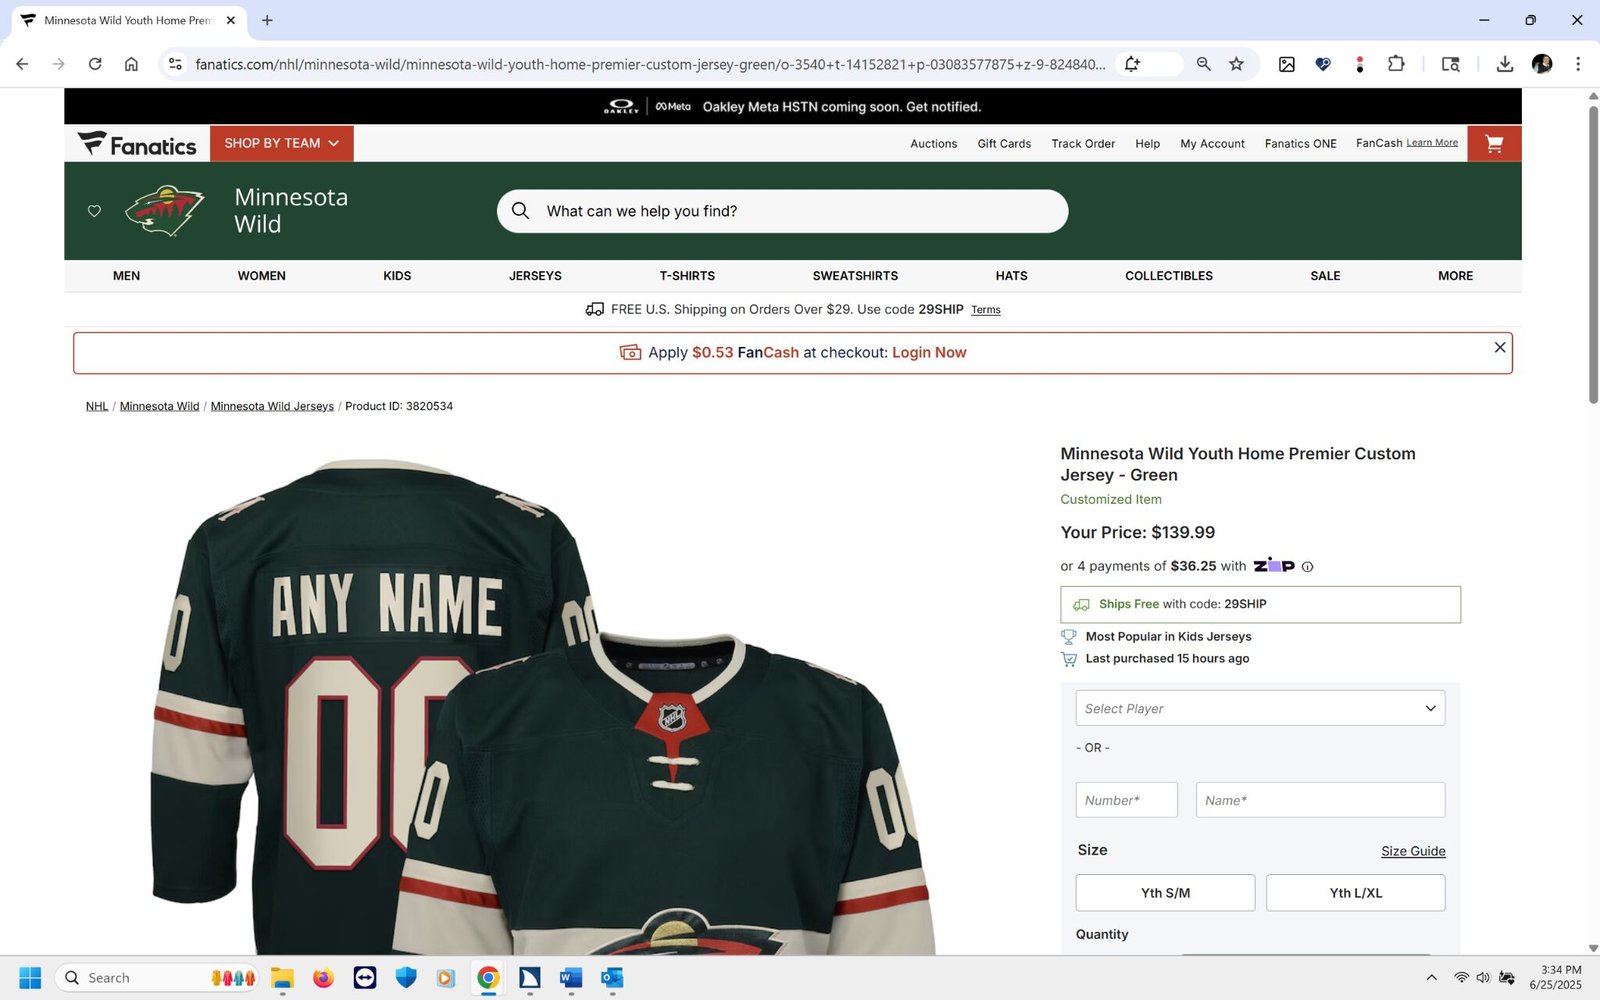This screenshot has height=1000, width=1600.
Task: Click the Windows taskbar Search box
Action: pos(156,978)
